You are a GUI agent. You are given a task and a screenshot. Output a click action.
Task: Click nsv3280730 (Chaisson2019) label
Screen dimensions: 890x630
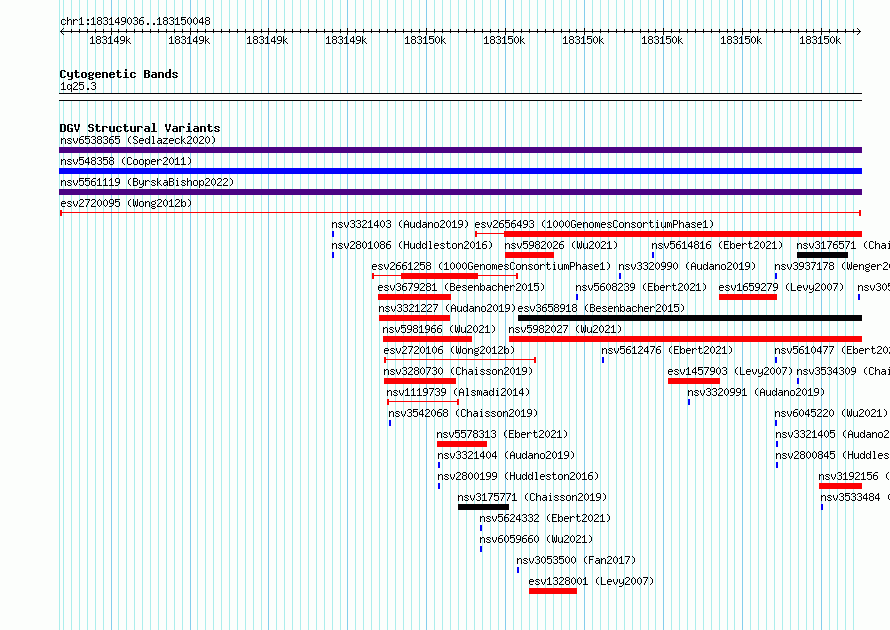pyautogui.click(x=458, y=371)
